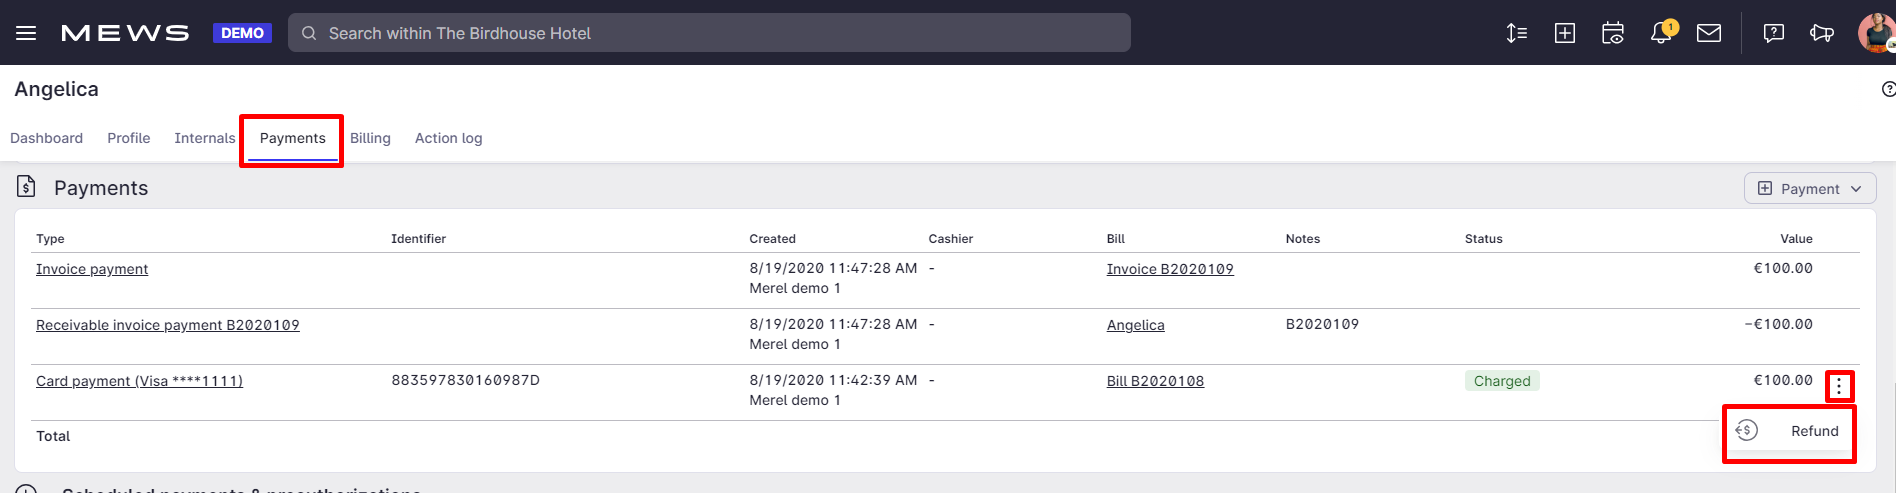Open the notifications bell
The image size is (1896, 493).
click(x=1662, y=32)
